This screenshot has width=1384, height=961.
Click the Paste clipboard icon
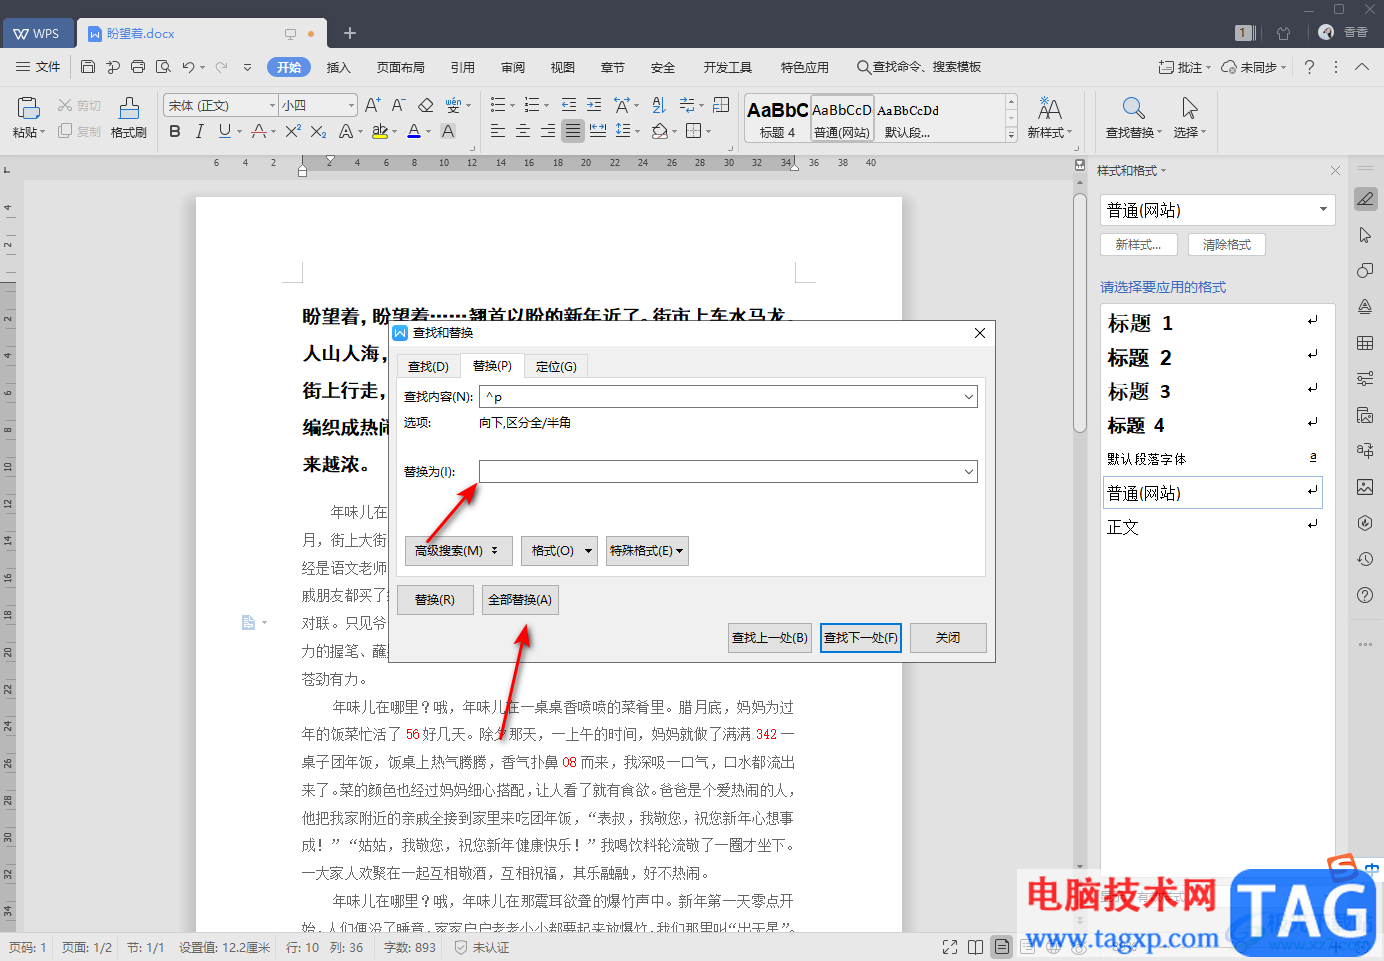[29, 108]
